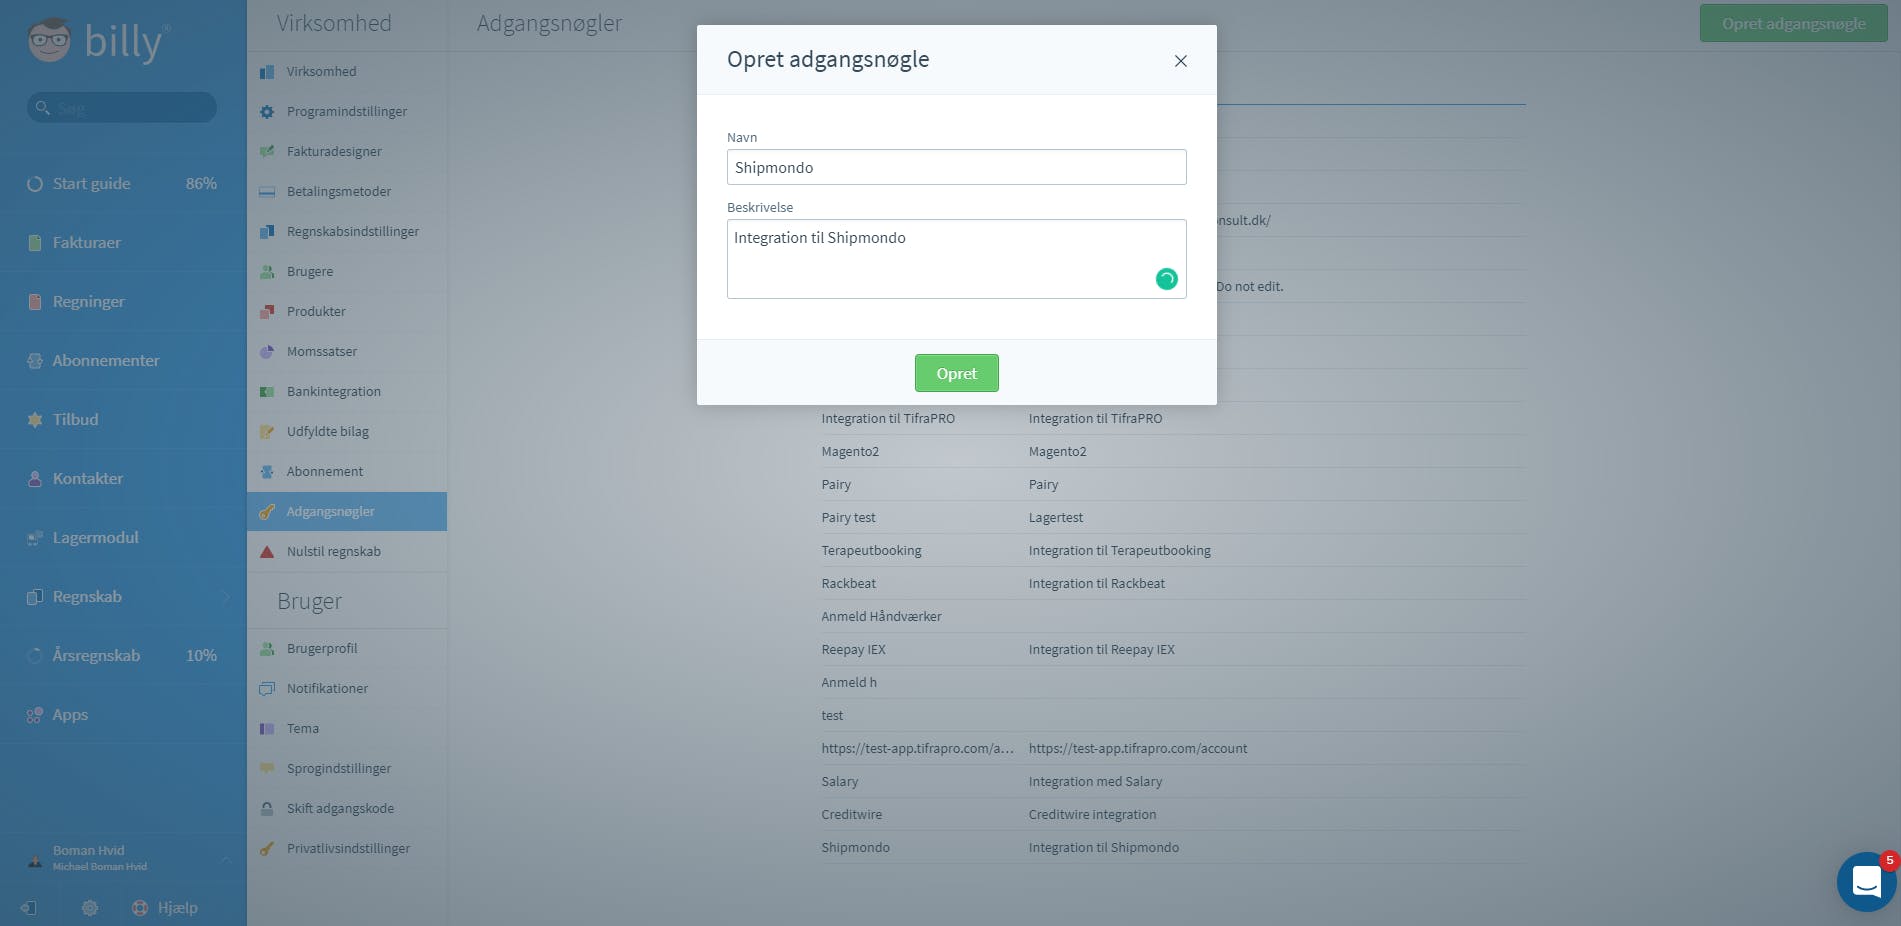Open Årsregnskab progress item
The width and height of the screenshot is (1901, 926).
coord(123,656)
